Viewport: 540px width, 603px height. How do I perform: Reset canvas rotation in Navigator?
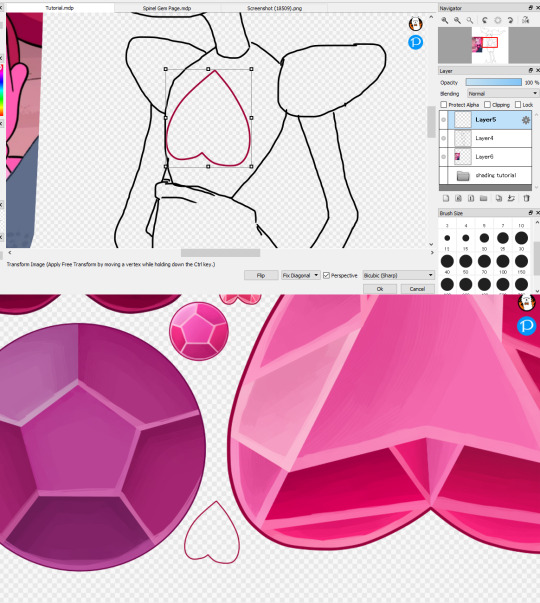498,20
